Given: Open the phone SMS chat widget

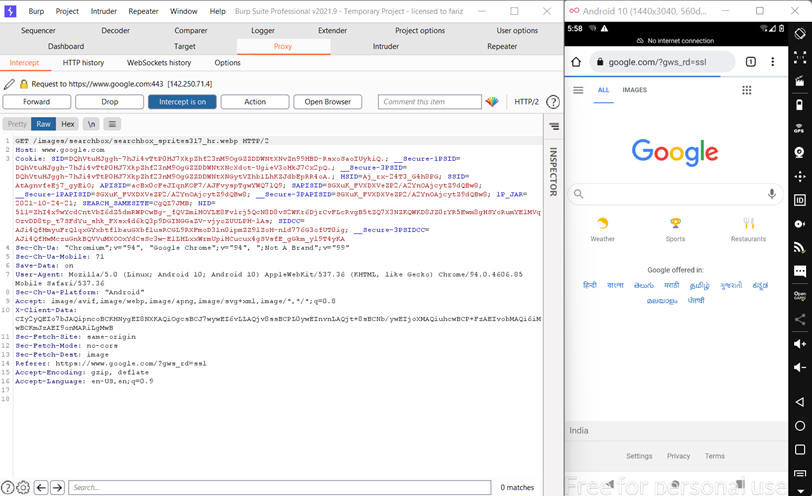Looking at the screenshot, I should (800, 271).
